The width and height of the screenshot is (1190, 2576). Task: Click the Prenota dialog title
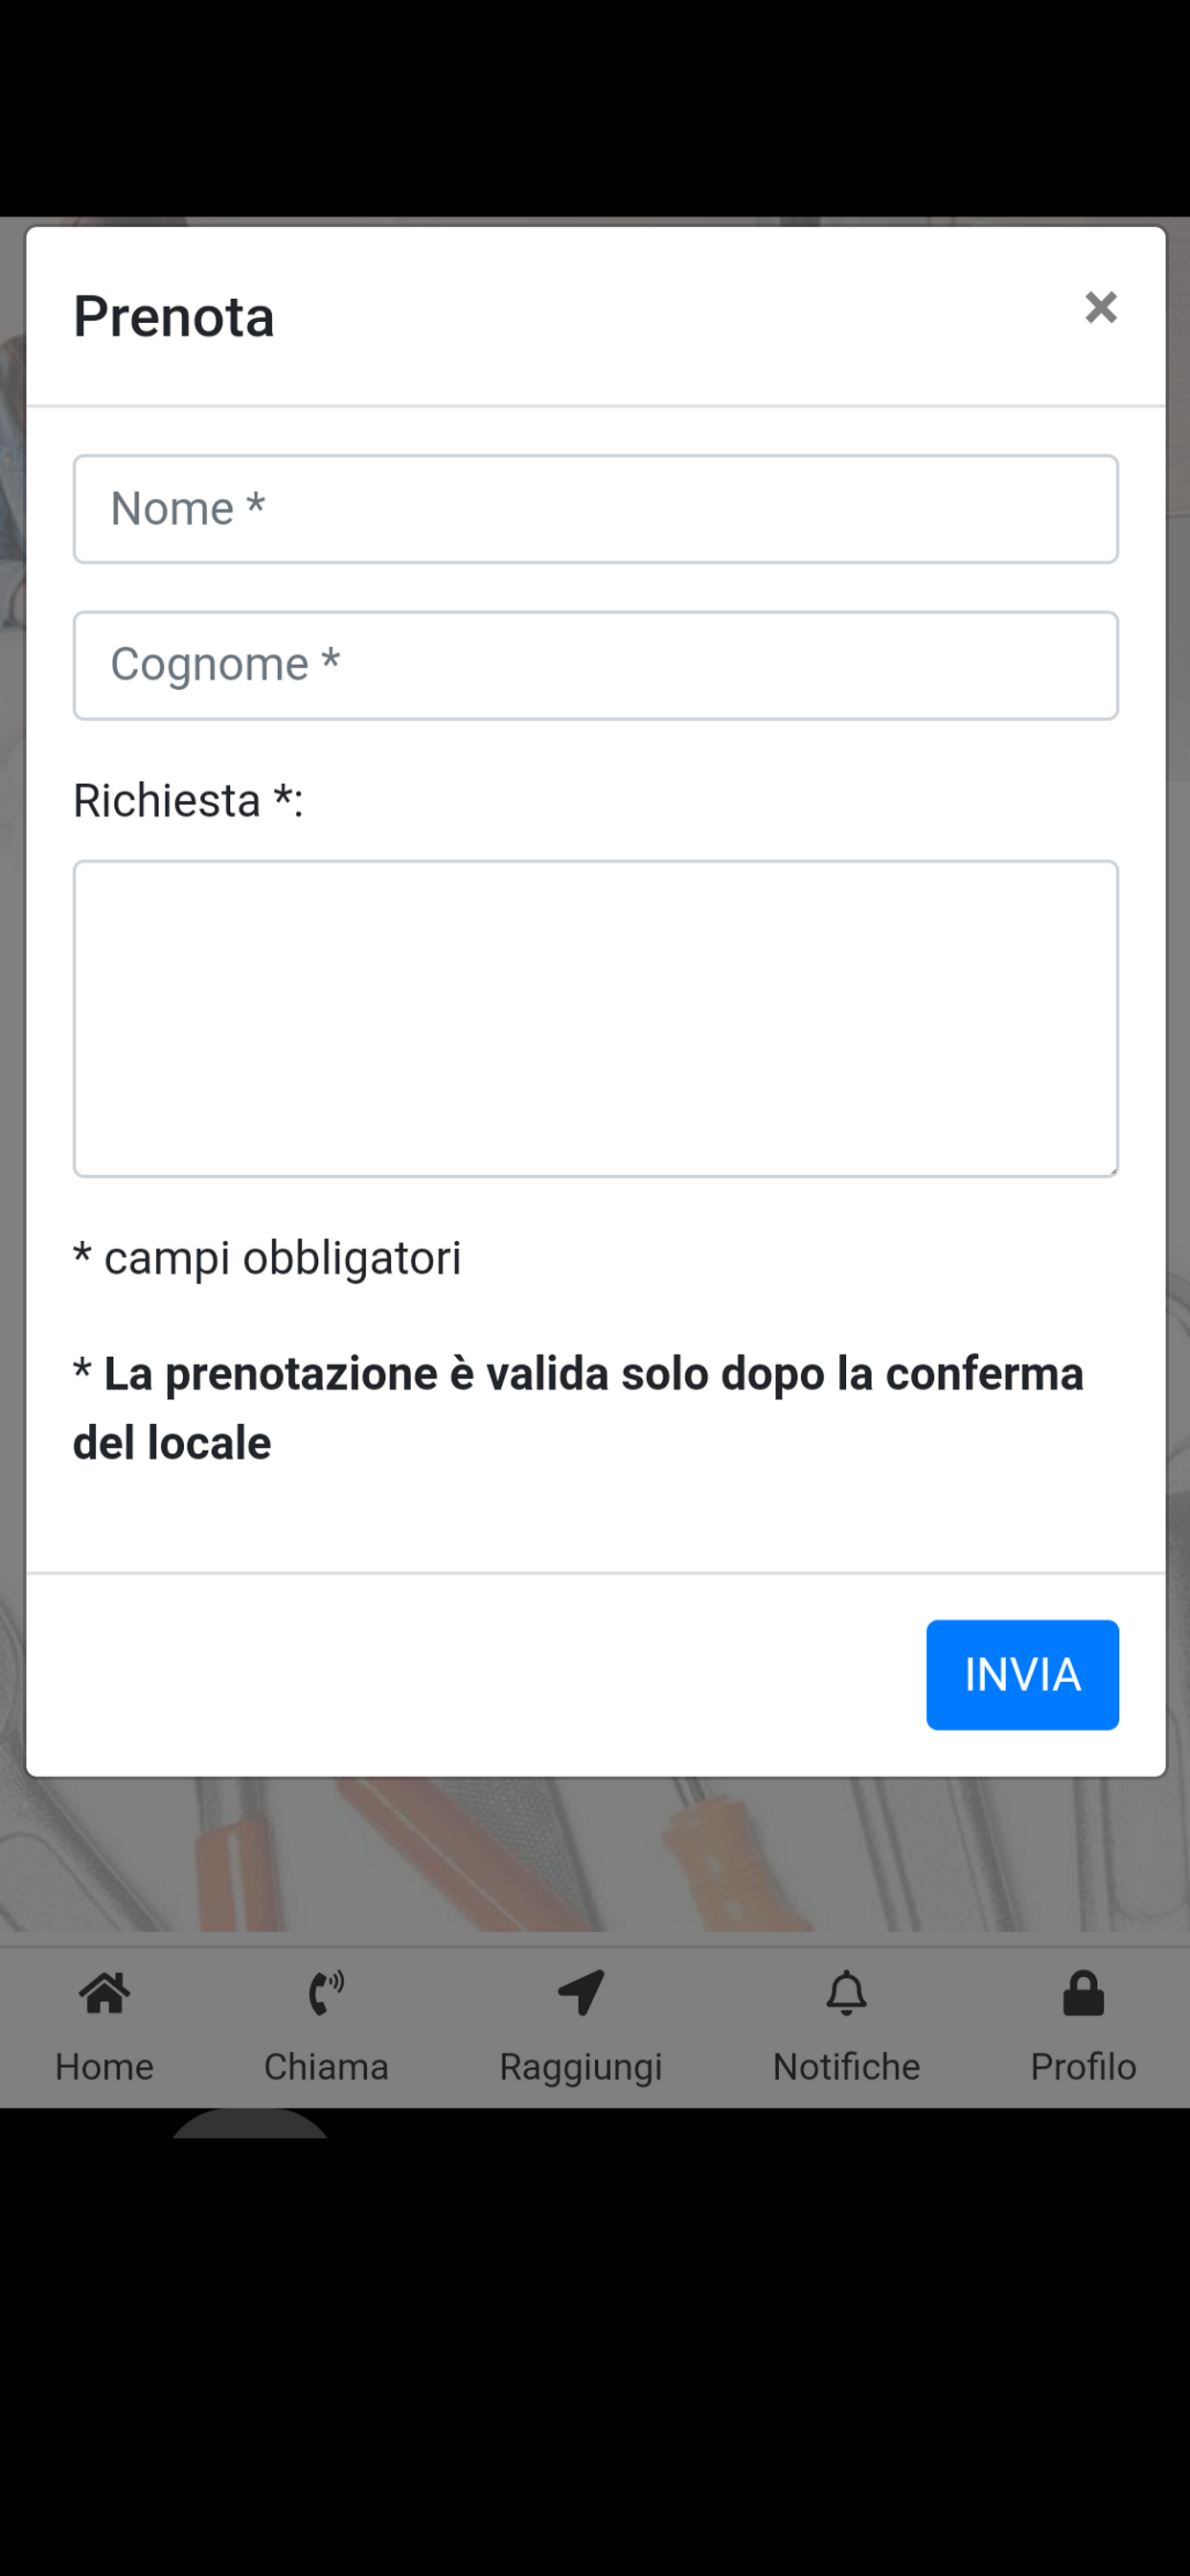click(174, 317)
